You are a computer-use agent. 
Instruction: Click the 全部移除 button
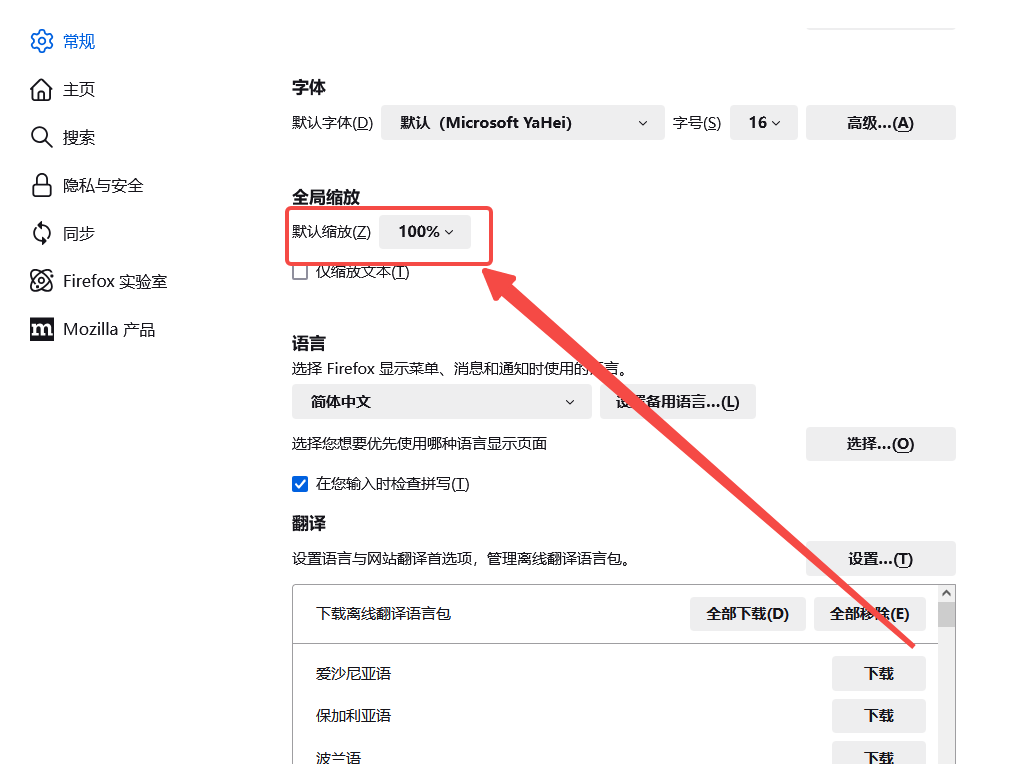click(869, 614)
